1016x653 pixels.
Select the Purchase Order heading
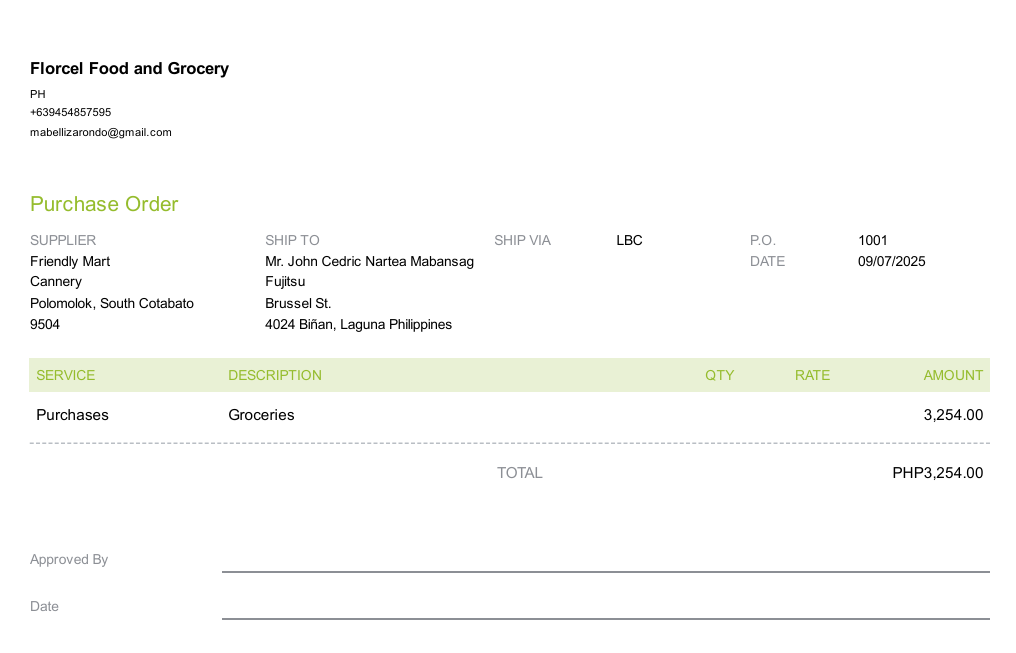[104, 204]
